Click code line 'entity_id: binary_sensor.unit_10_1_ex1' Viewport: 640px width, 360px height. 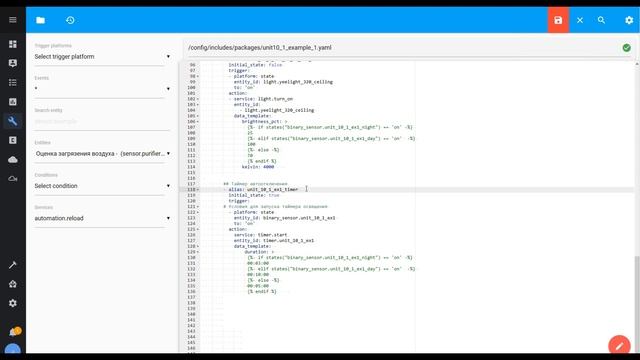(284, 218)
